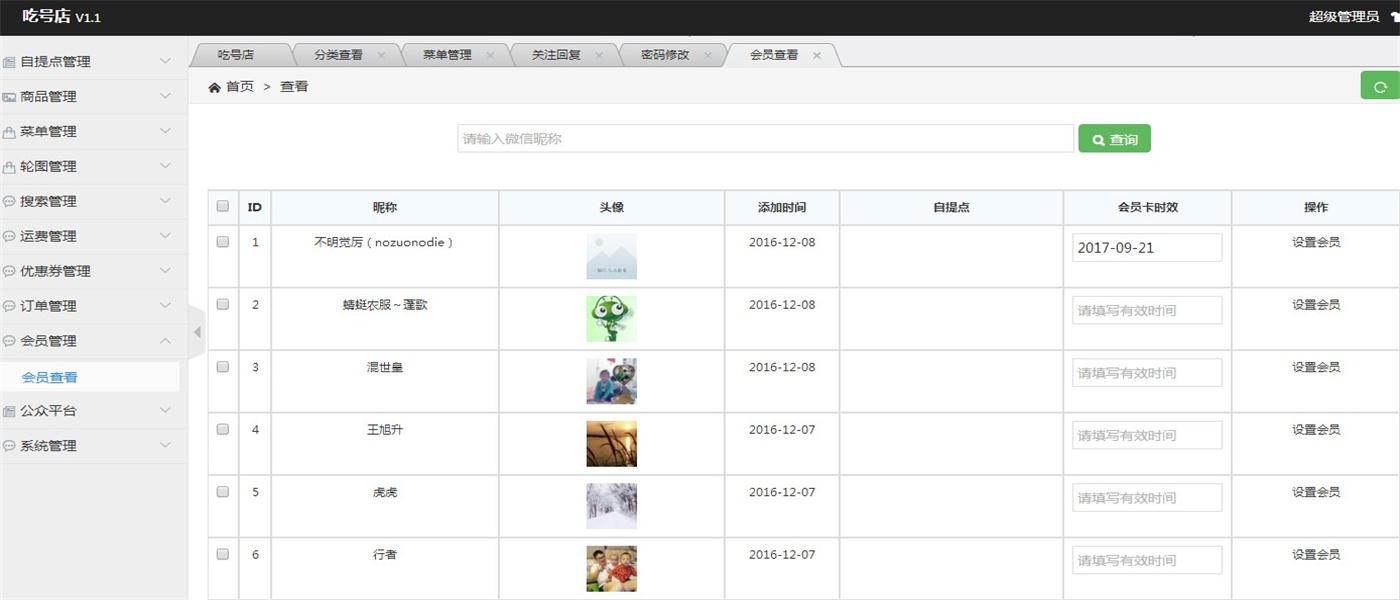The width and height of the screenshot is (1400, 600).
Task: Close the 分类查看 tab
Action: [381, 56]
